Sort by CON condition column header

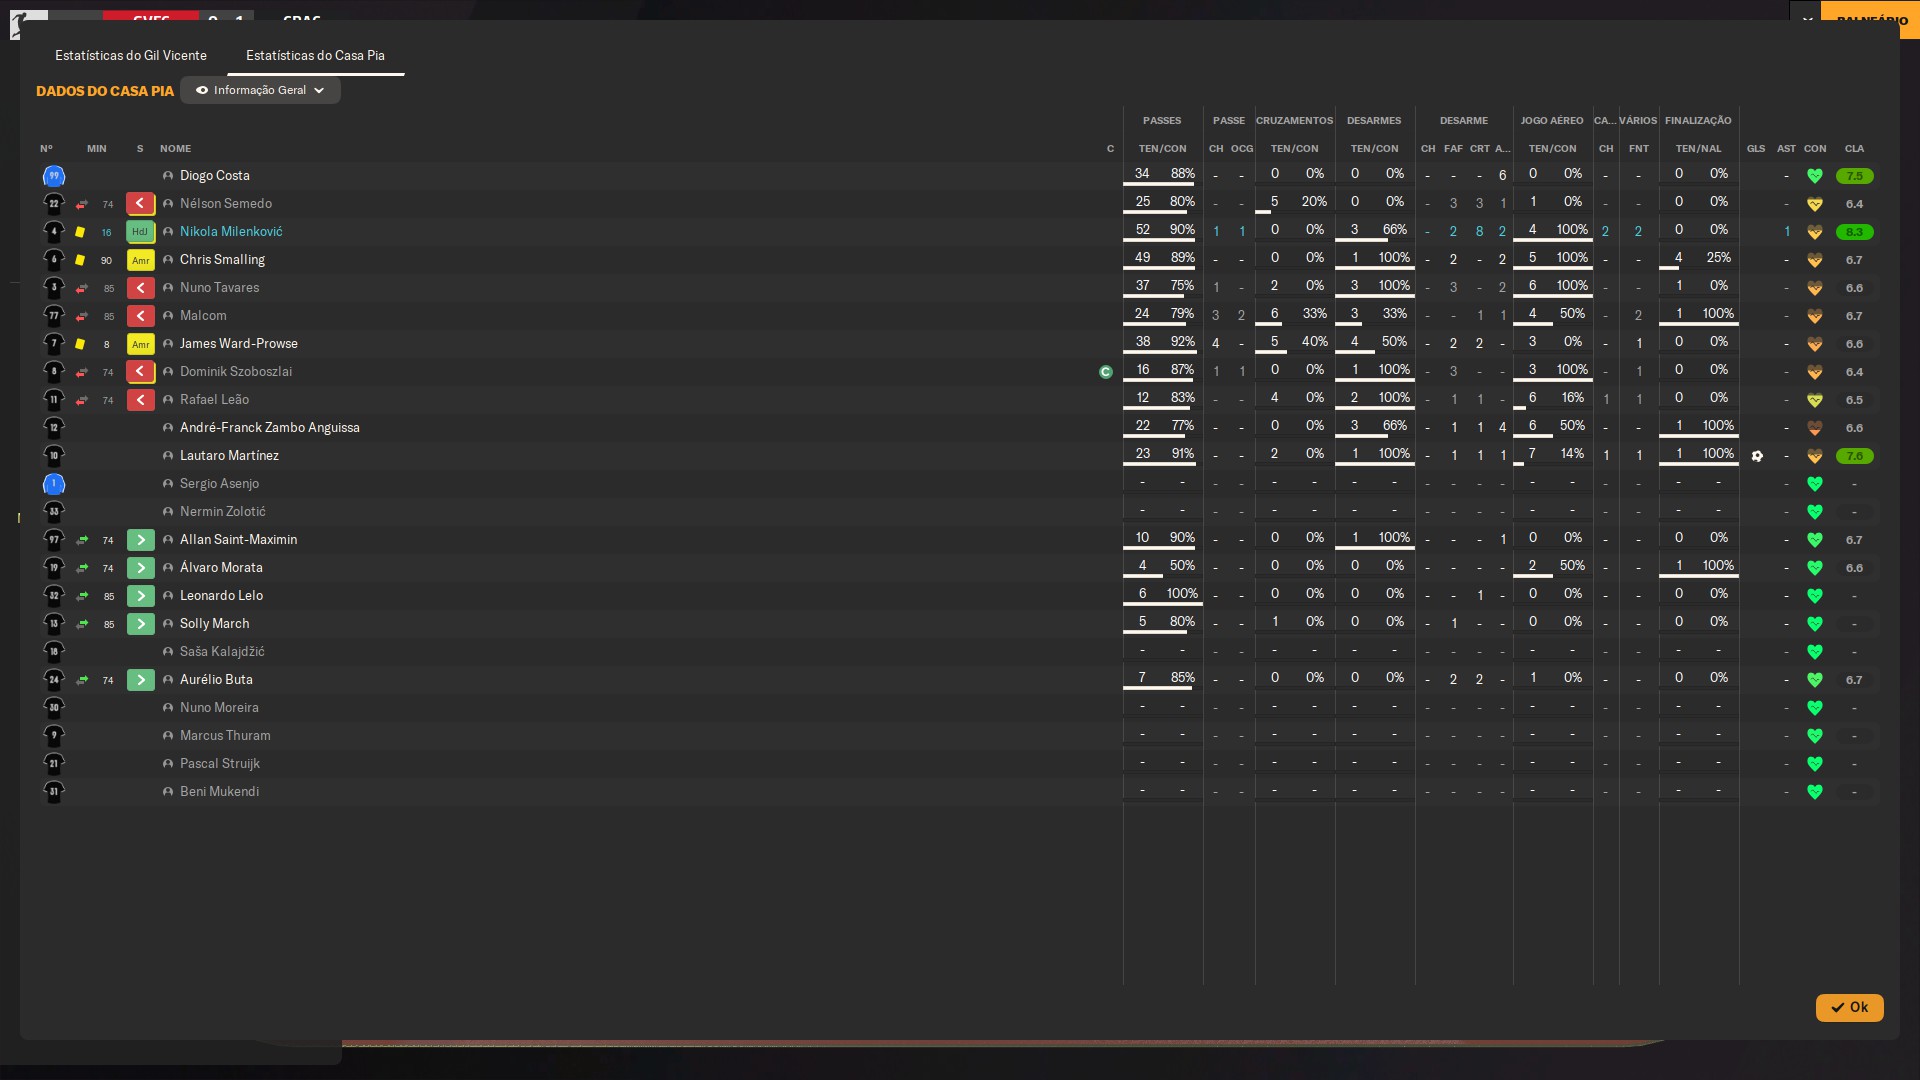pyautogui.click(x=1815, y=148)
